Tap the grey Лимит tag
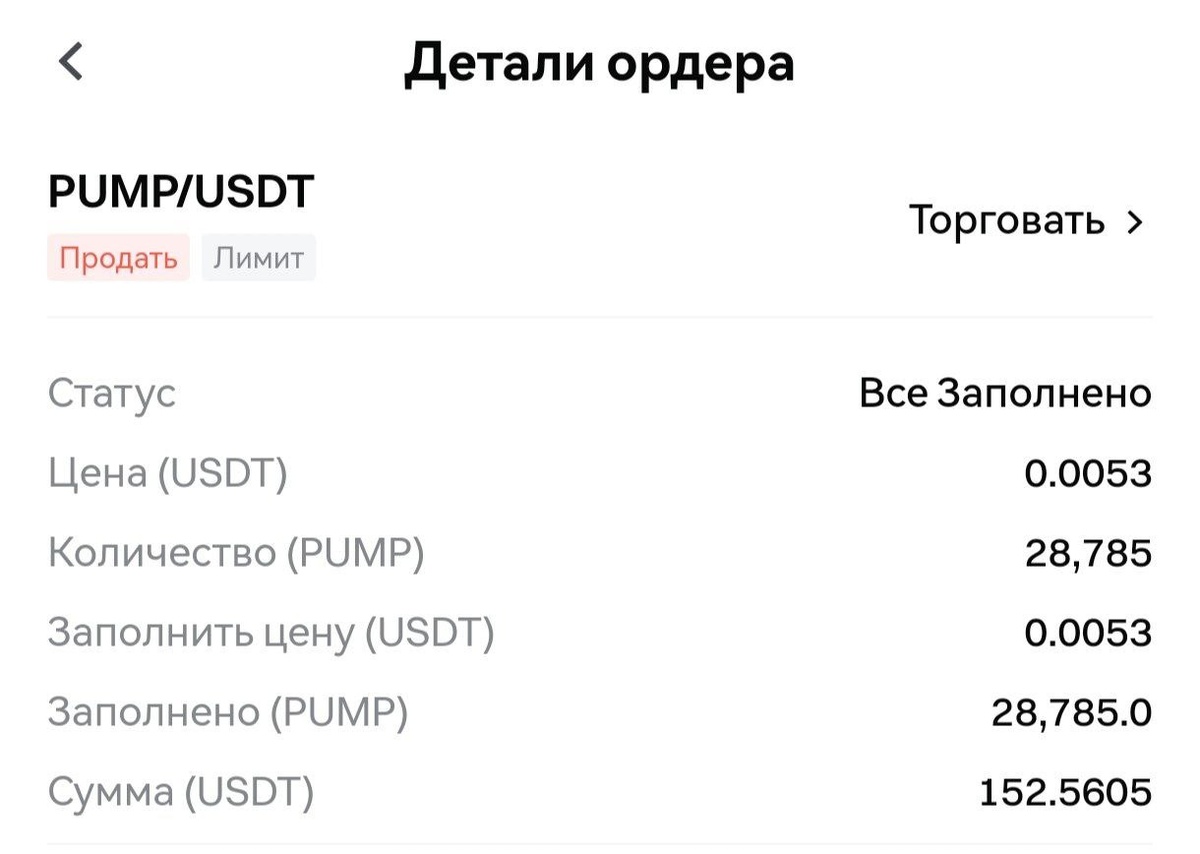Image resolution: width=1200 pixels, height=854 pixels. coord(258,258)
